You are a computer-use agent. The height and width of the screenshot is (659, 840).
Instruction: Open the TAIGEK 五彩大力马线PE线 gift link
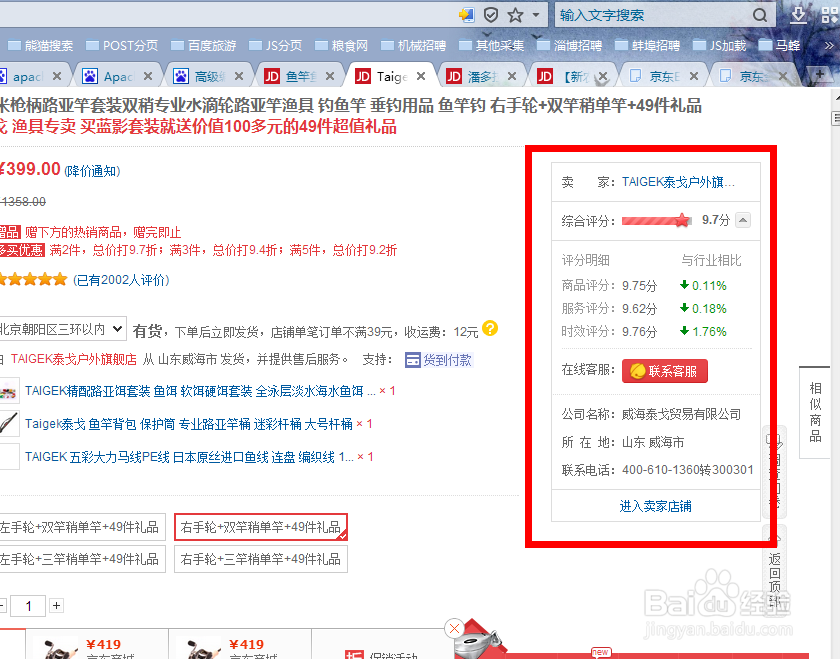click(x=189, y=457)
